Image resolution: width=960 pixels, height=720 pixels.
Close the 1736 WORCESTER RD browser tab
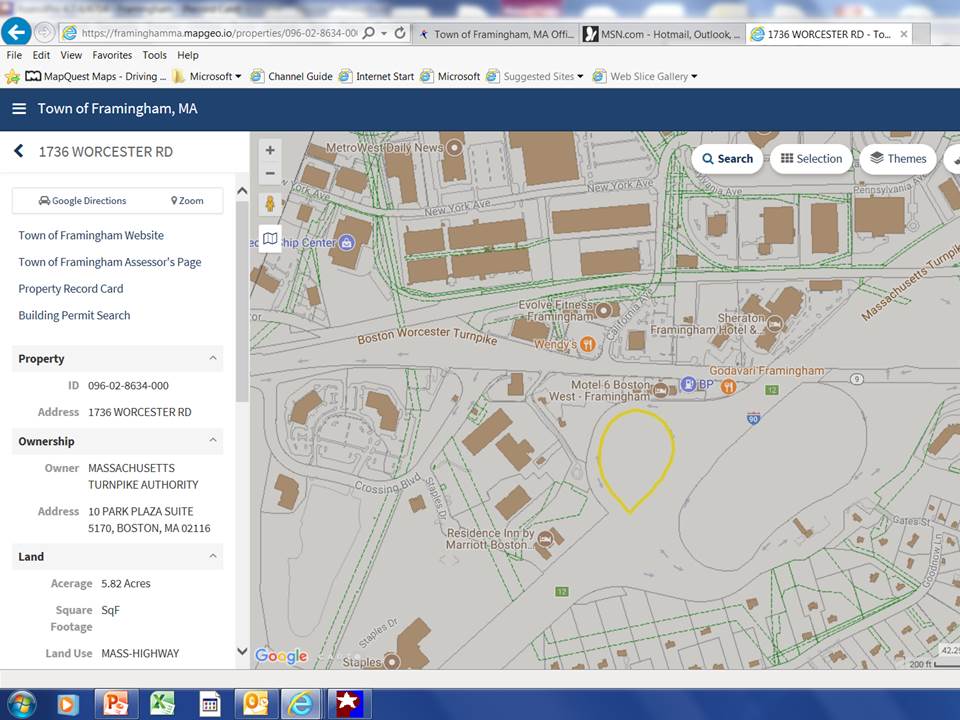(x=904, y=34)
